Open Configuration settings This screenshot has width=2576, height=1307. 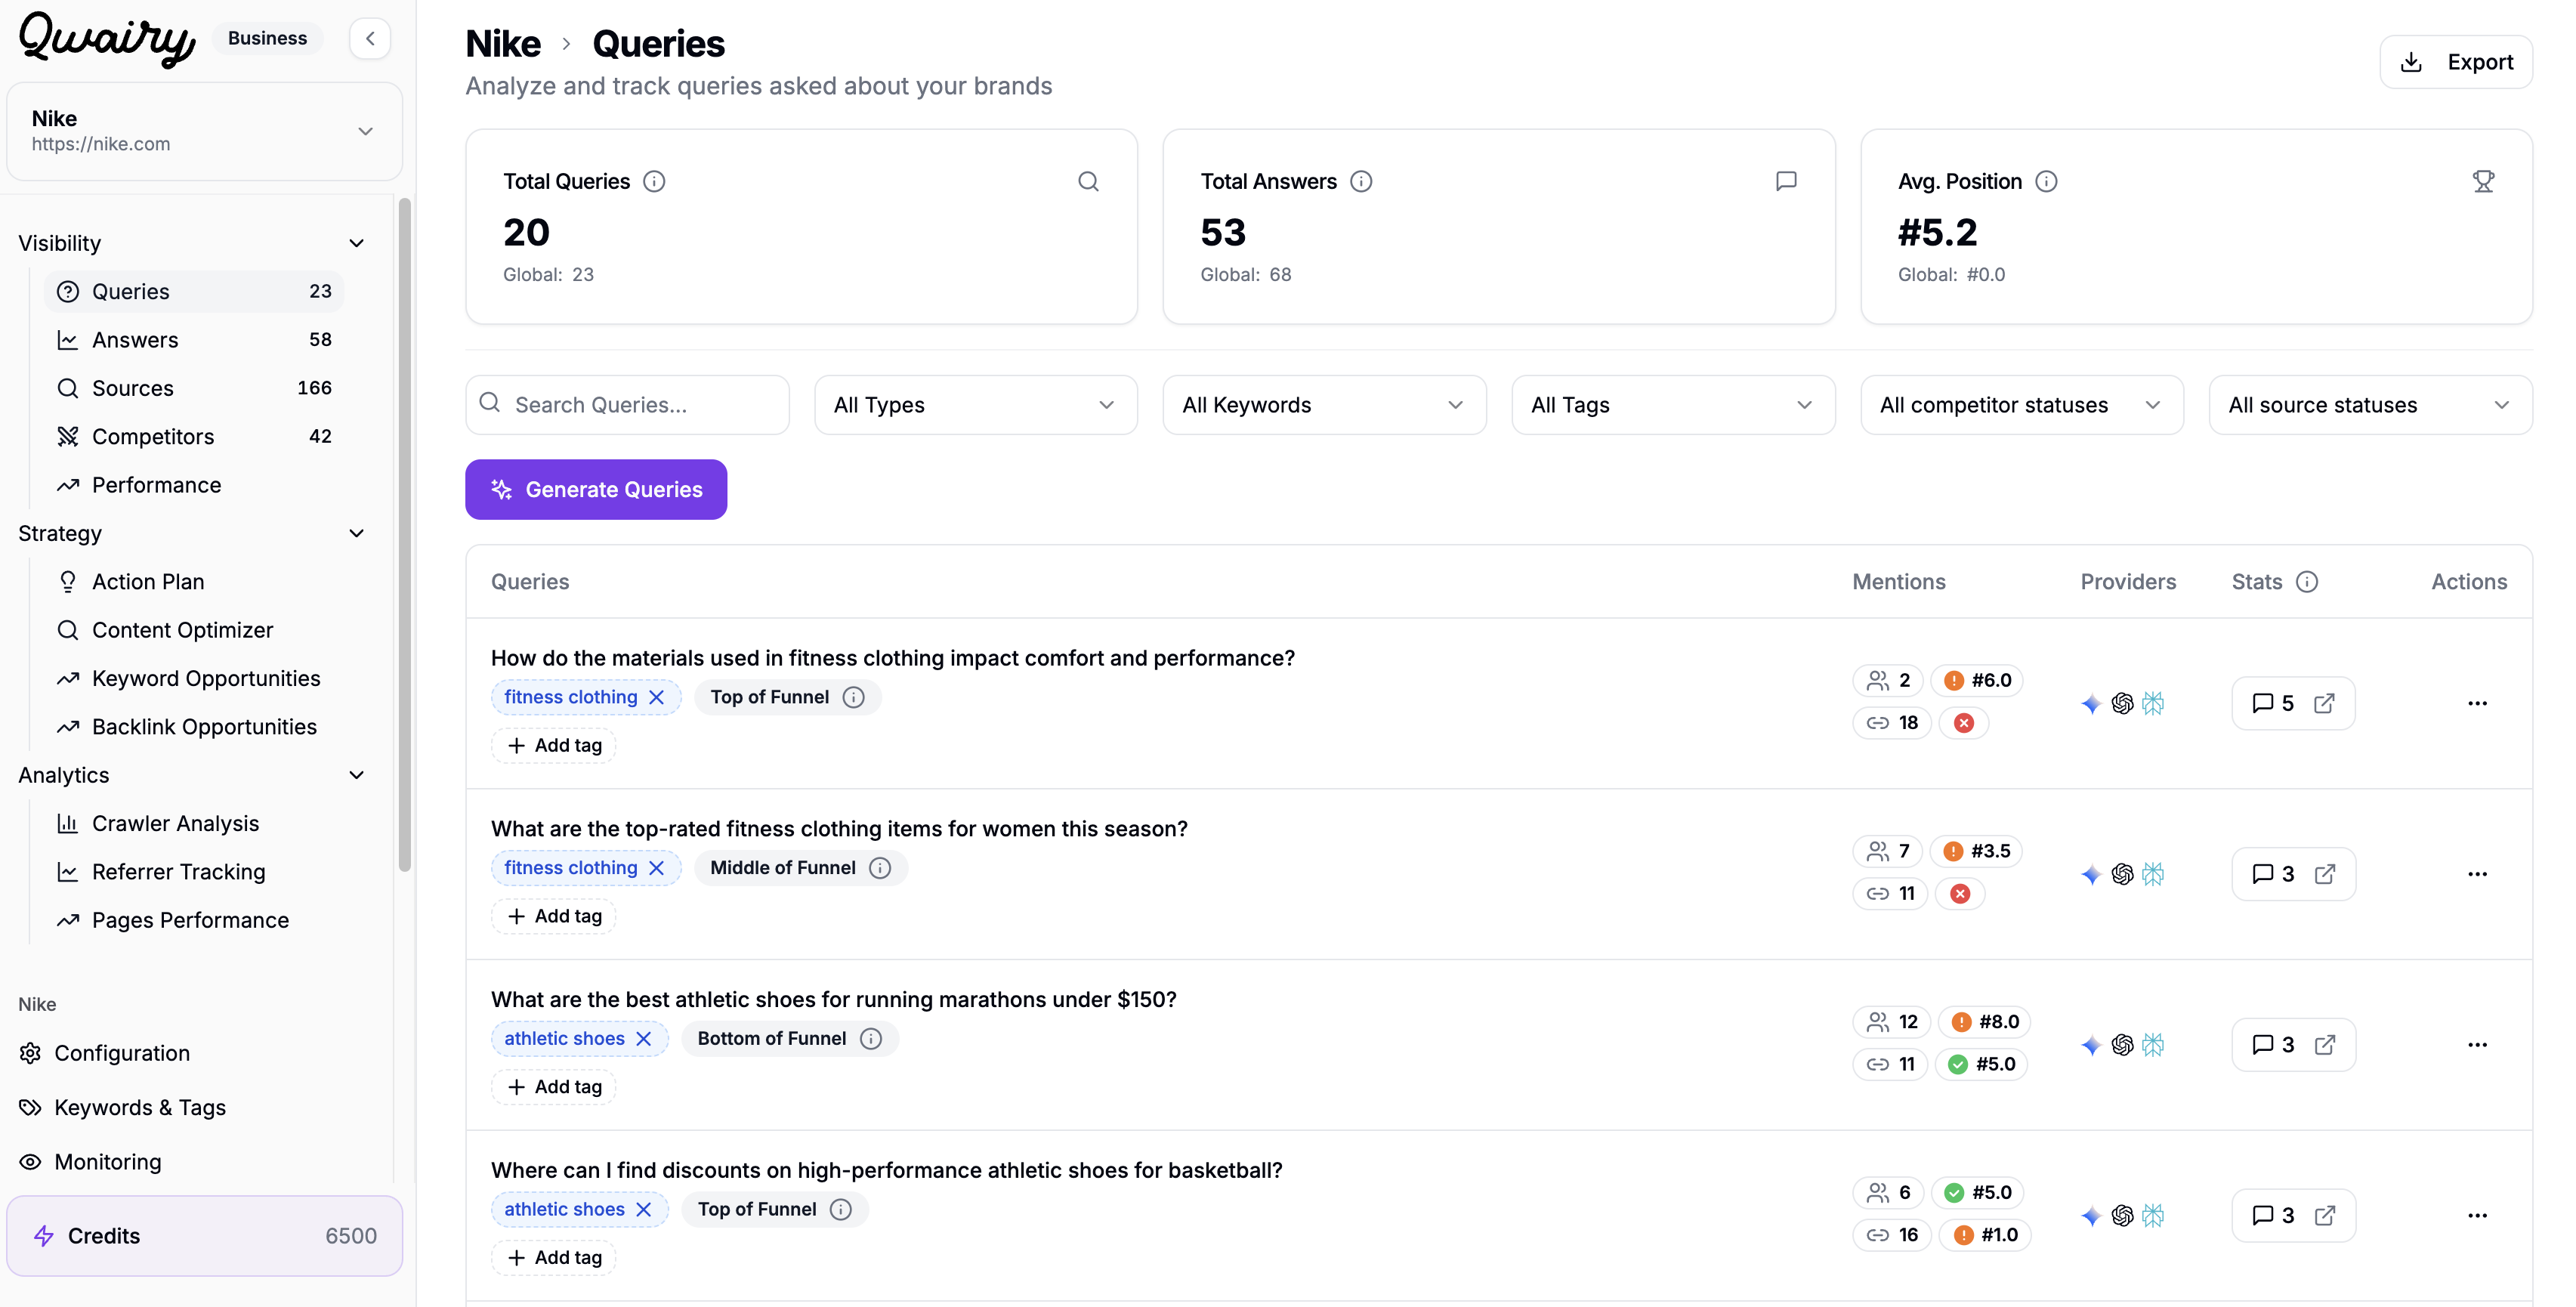coord(104,1054)
